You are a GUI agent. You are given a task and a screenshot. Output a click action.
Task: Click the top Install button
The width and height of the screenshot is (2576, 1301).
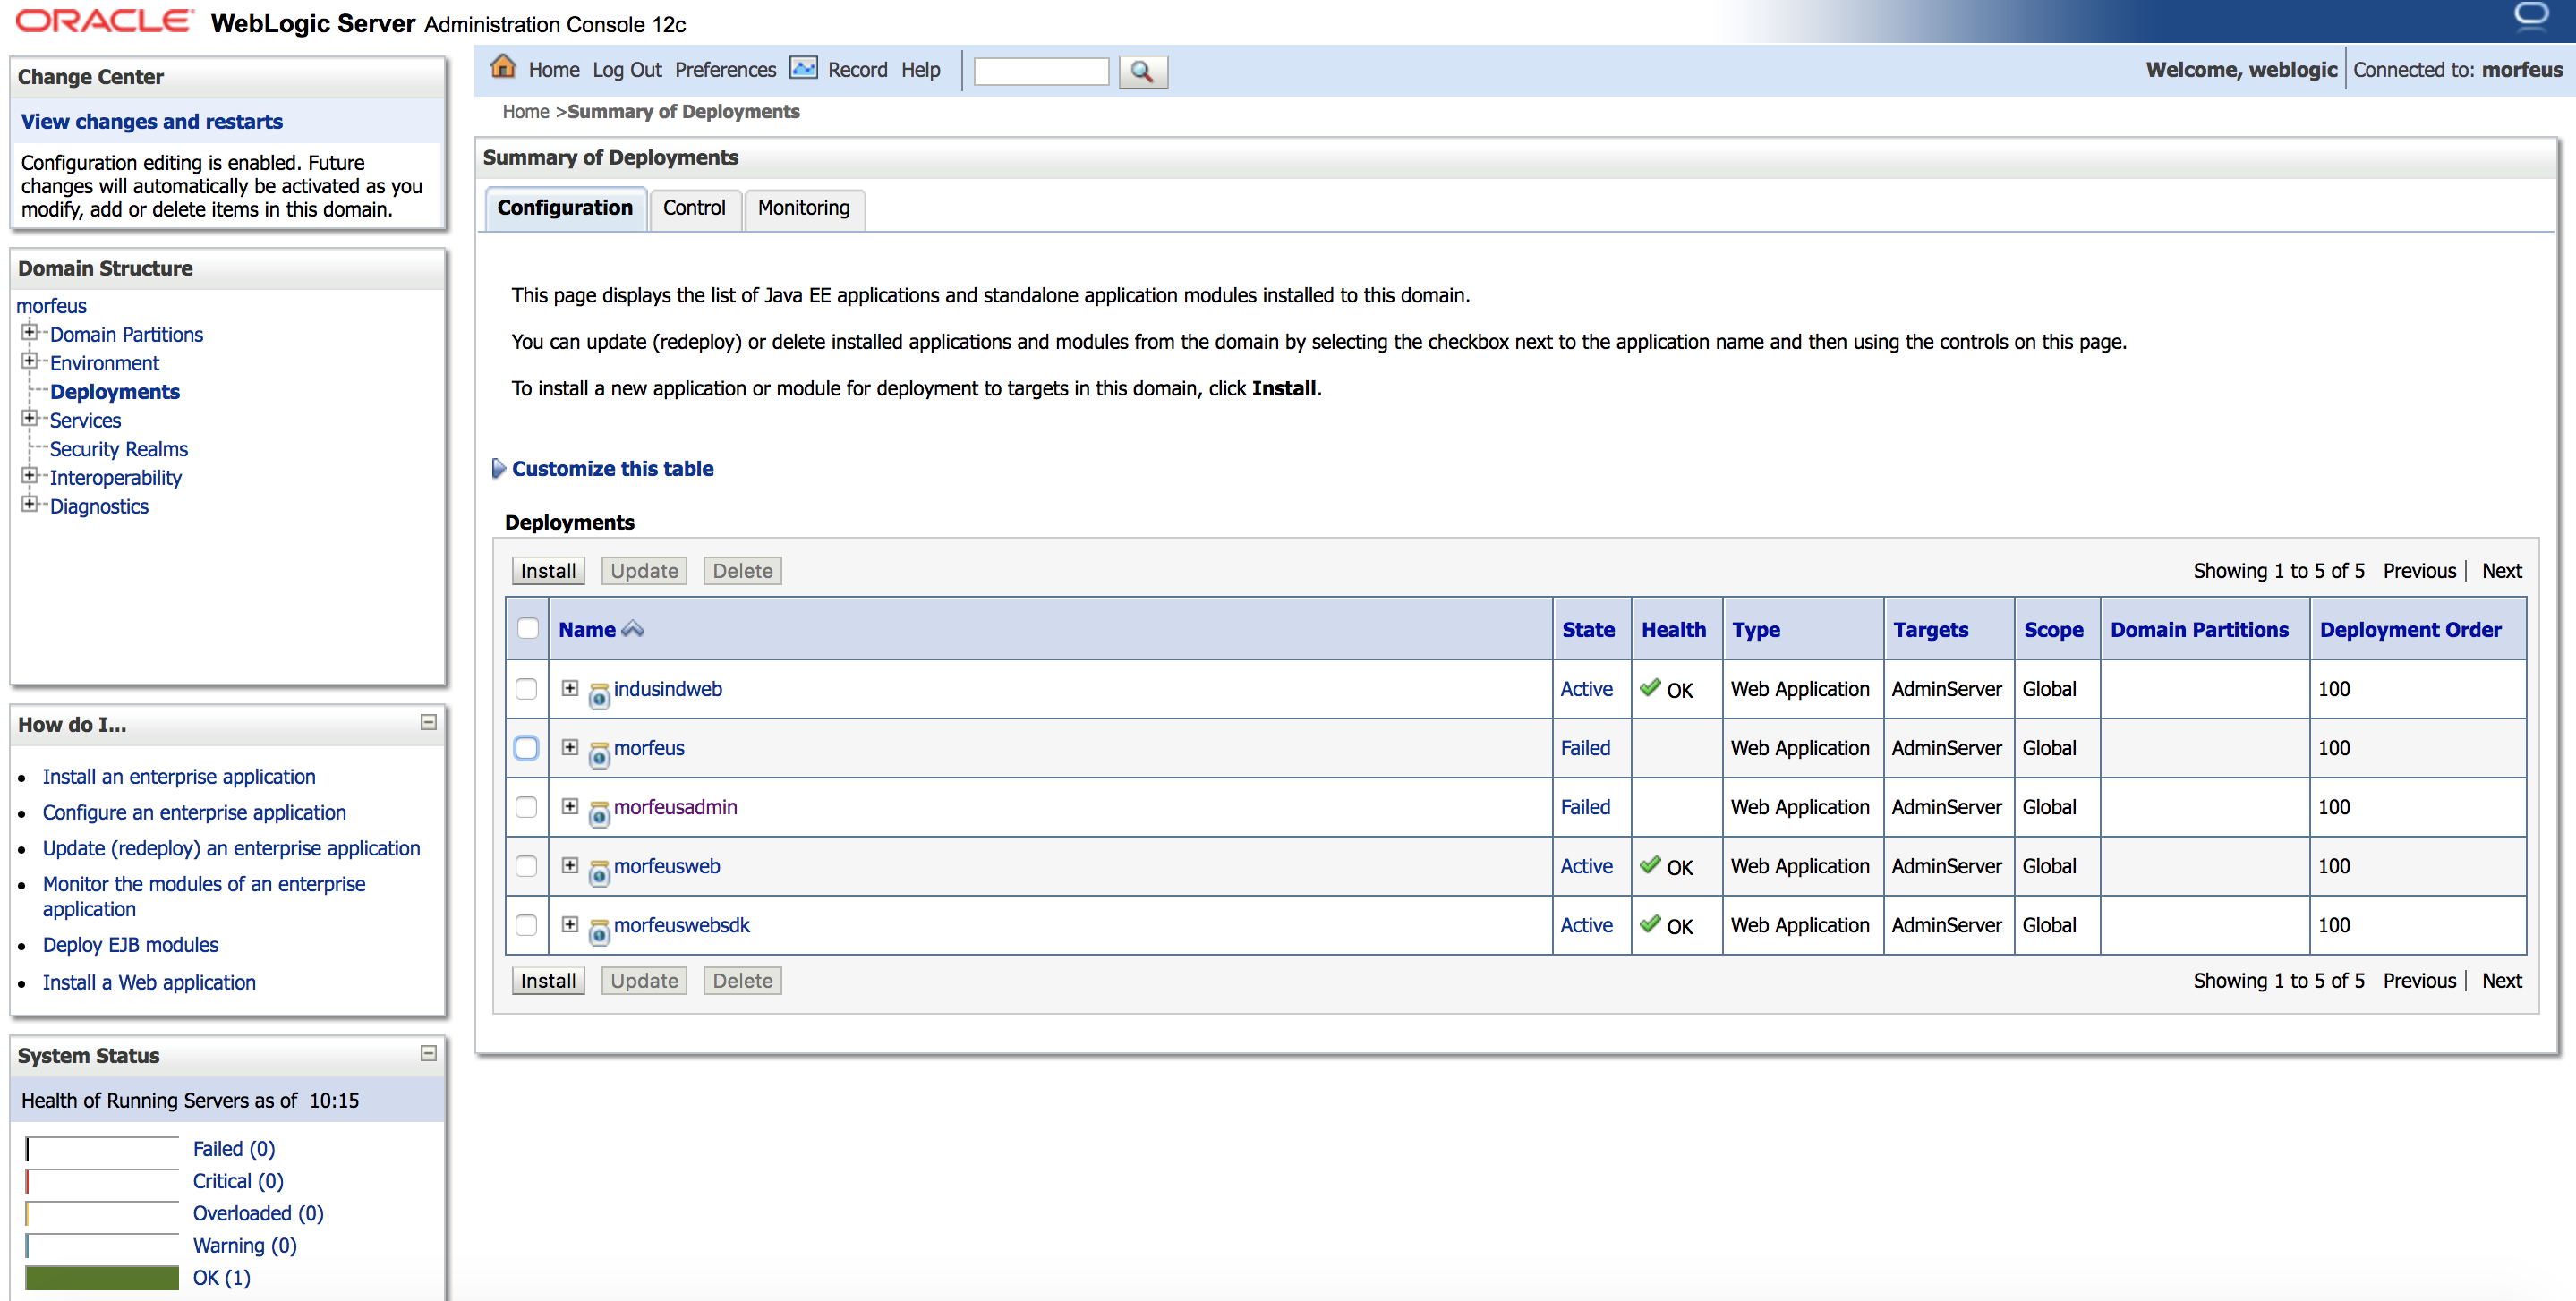pyautogui.click(x=548, y=571)
